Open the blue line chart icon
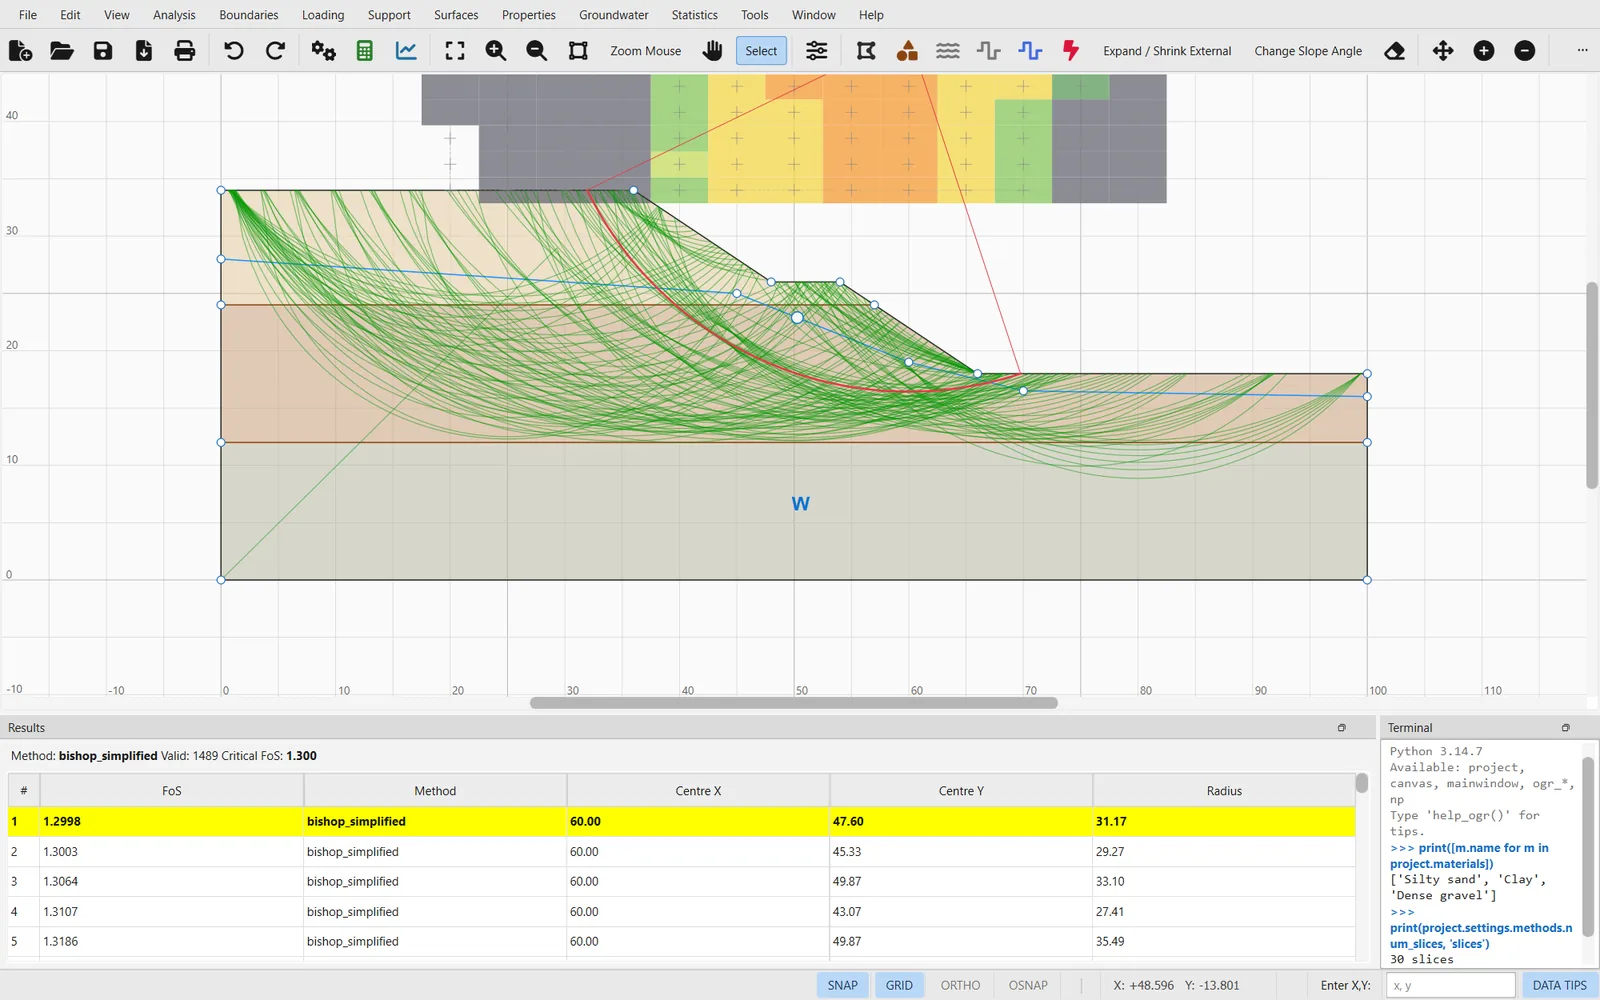This screenshot has height=1000, width=1600. click(x=406, y=51)
